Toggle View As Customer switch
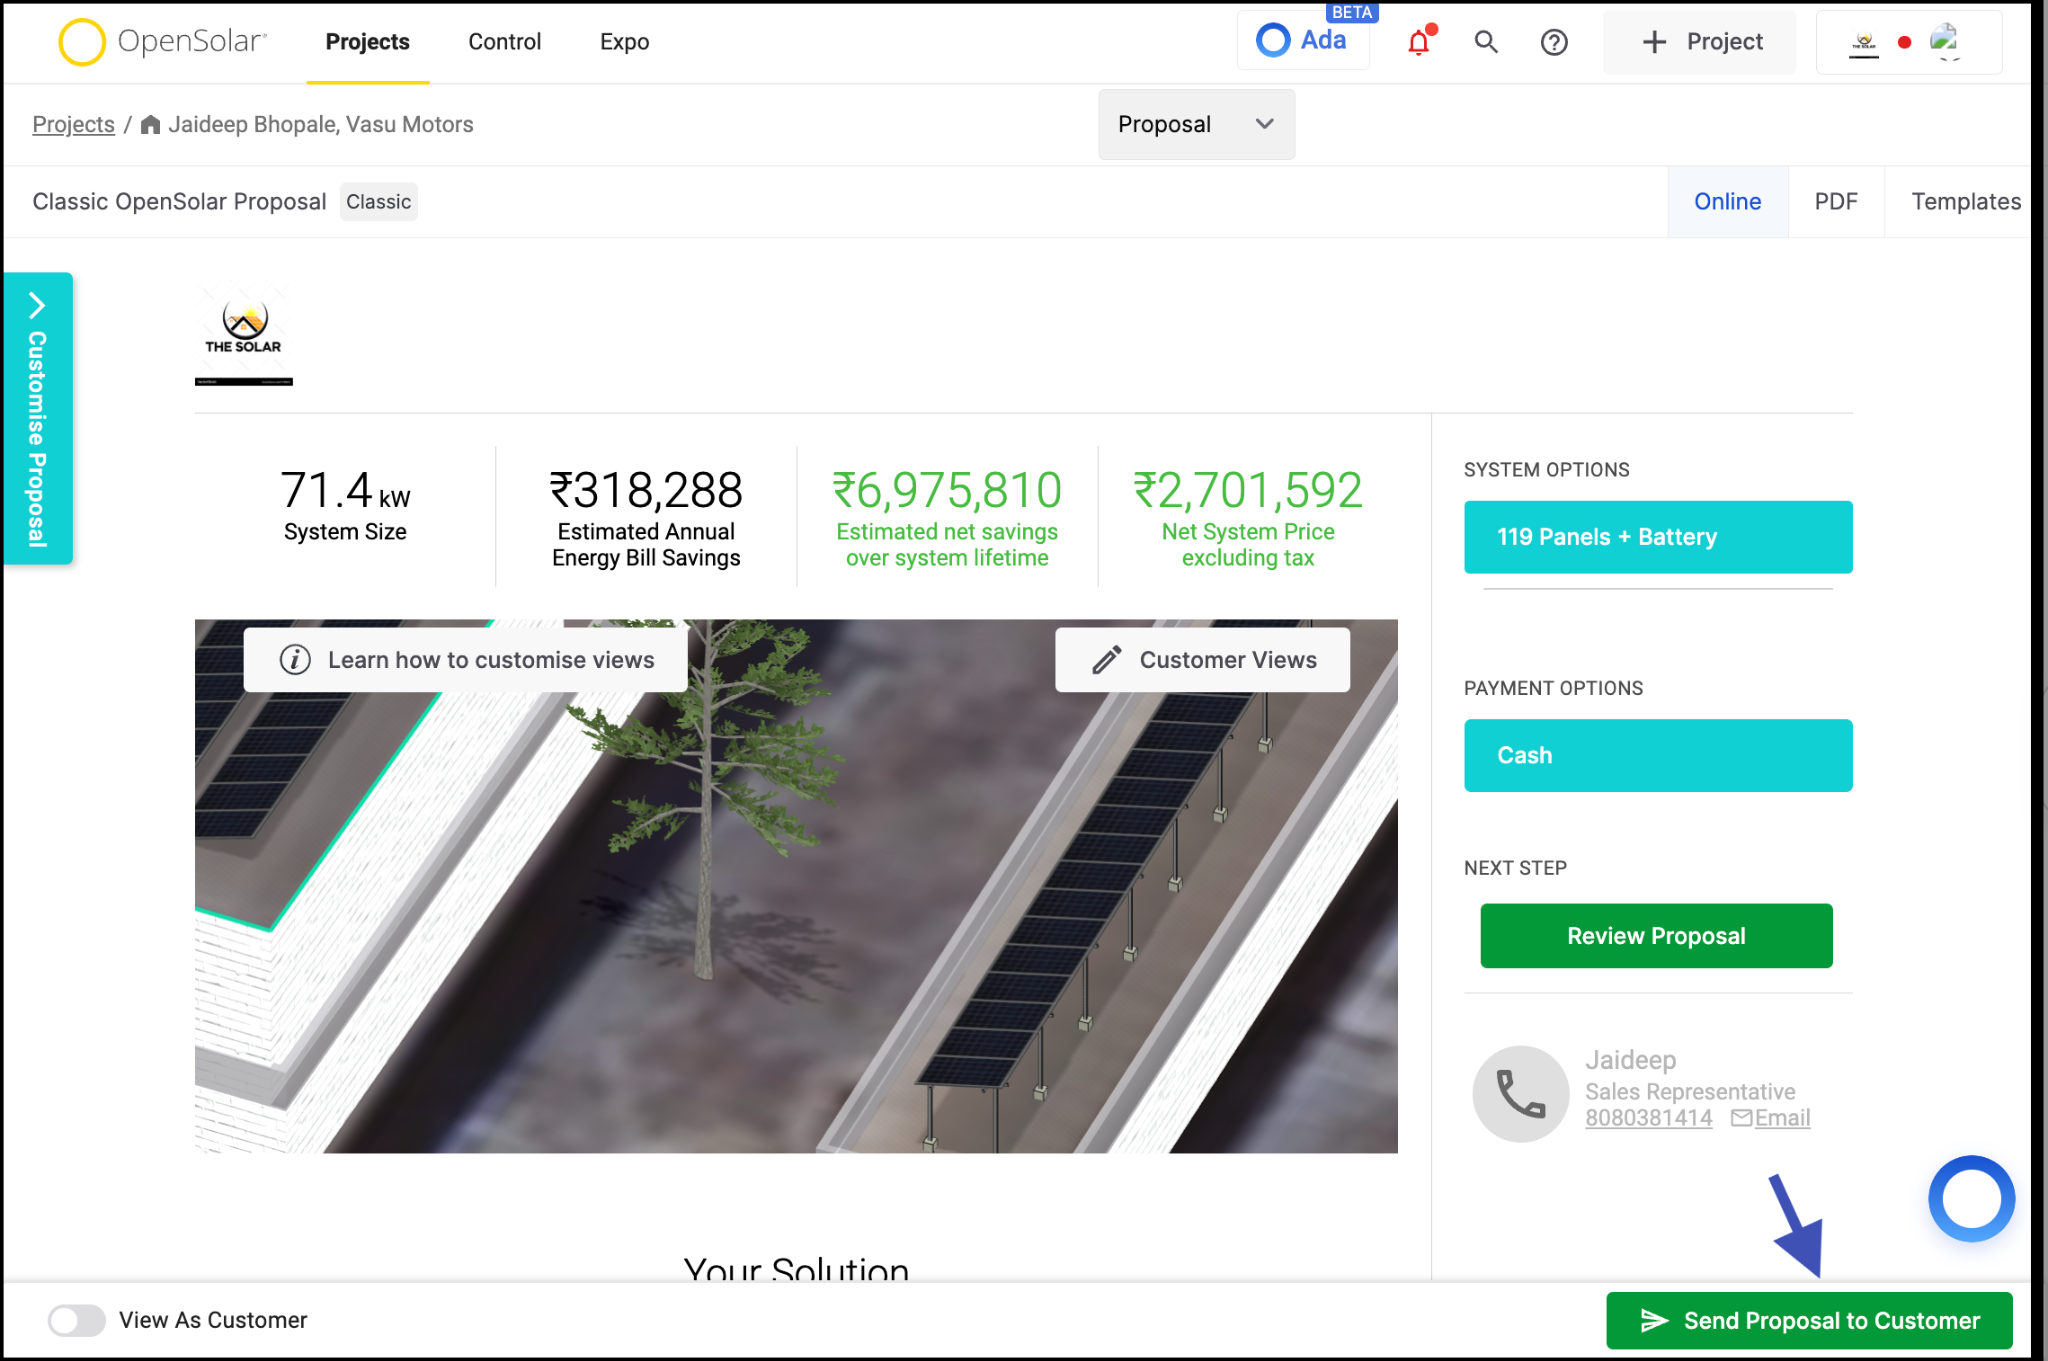The image size is (2048, 1361). click(x=77, y=1320)
